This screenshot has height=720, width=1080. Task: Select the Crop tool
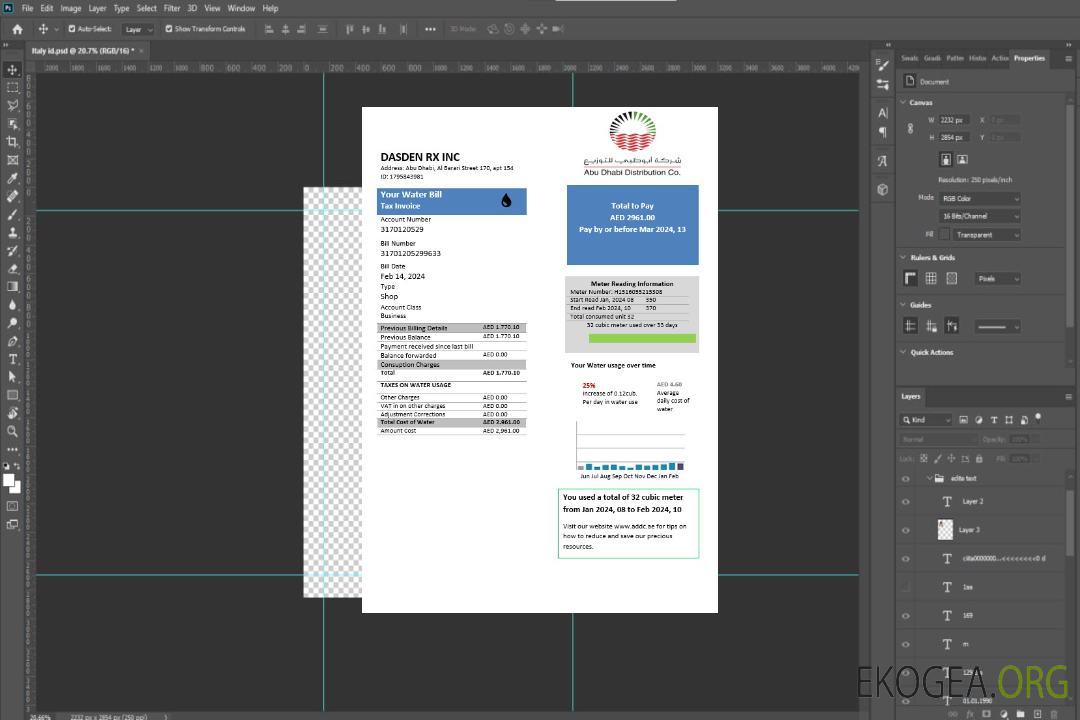pos(13,142)
